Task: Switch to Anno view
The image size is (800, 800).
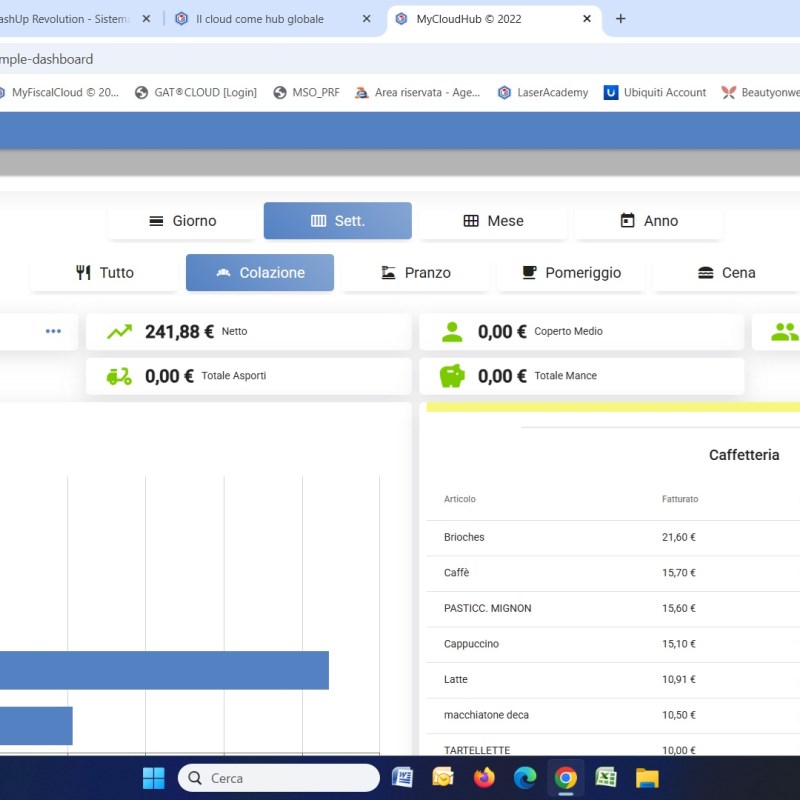Action: (x=649, y=220)
